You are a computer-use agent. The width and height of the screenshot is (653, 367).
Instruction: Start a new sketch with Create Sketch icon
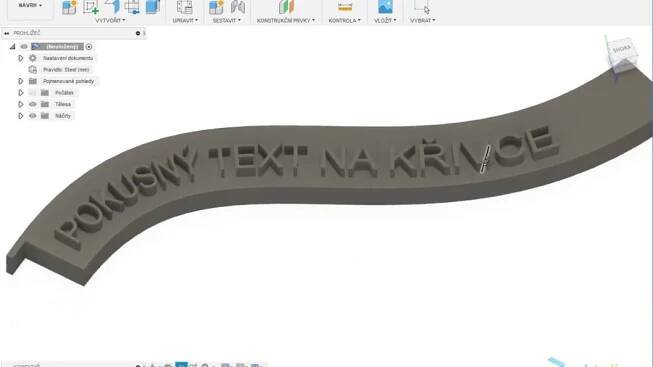(90, 7)
